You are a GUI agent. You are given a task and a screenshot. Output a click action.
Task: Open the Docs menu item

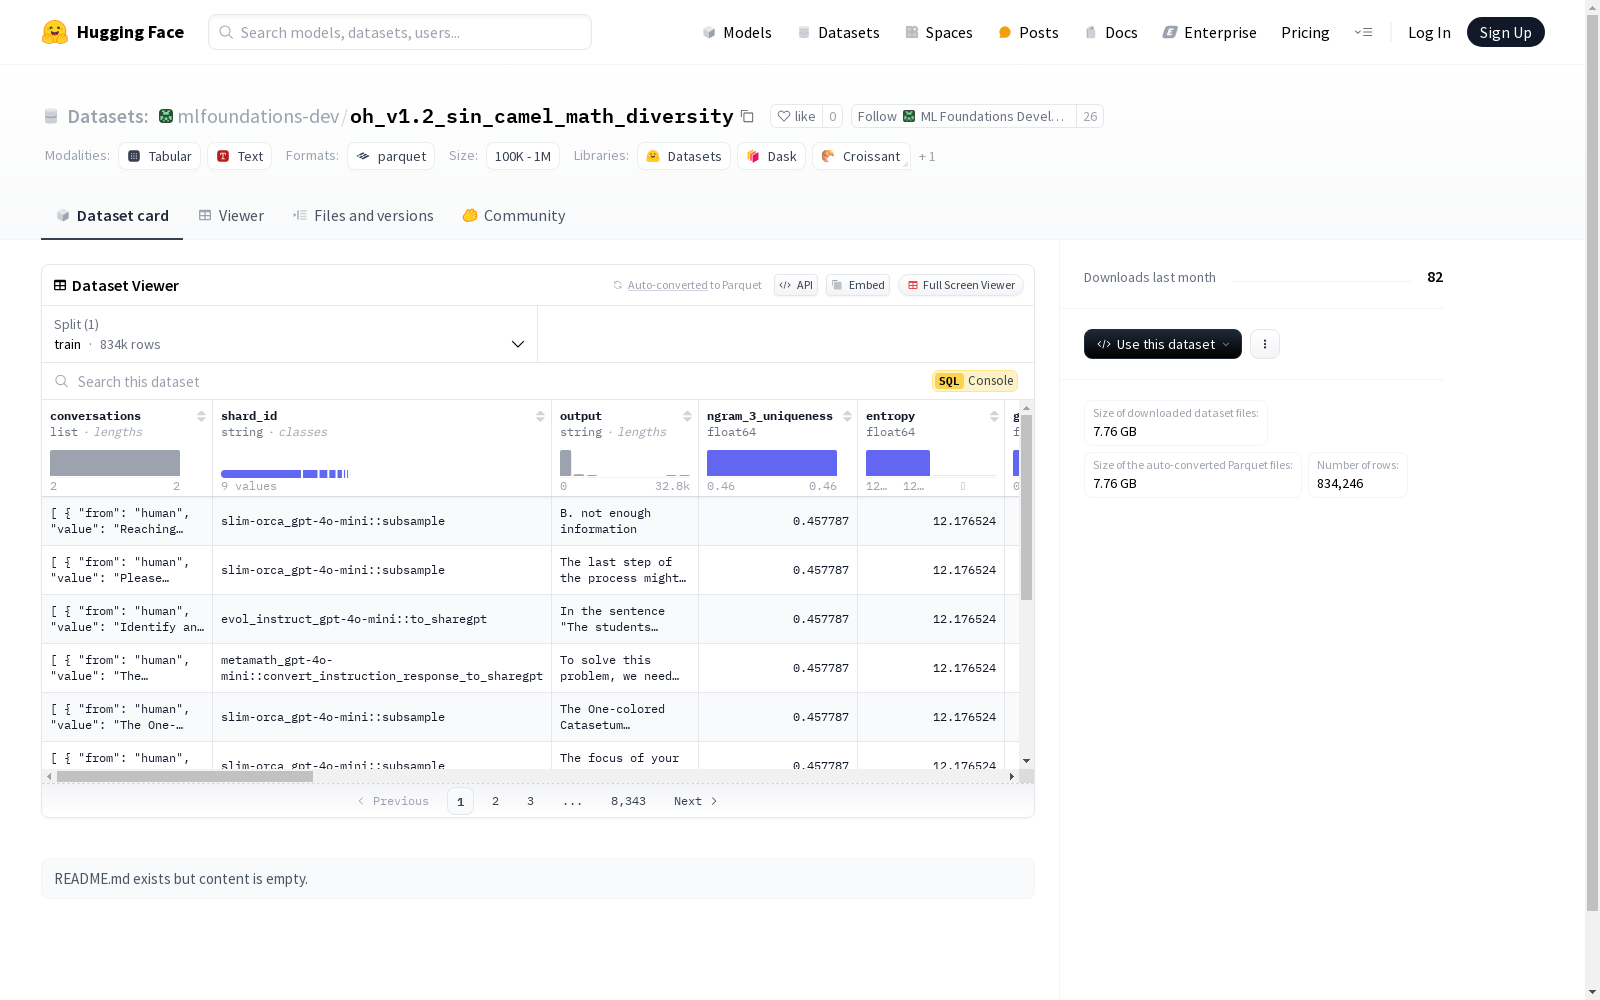tap(1111, 32)
